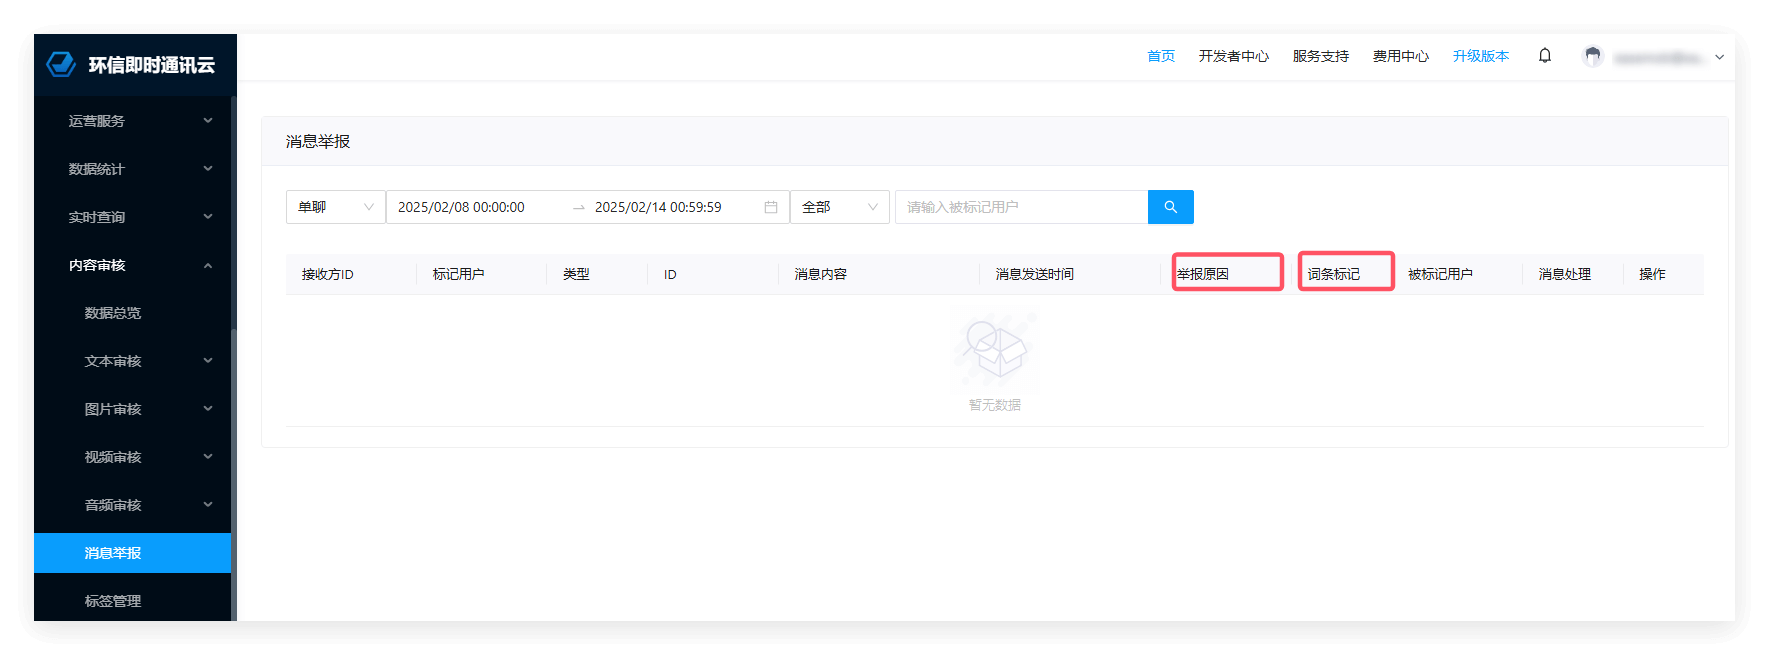Screen dimensions: 1769x655
Task: Go to 首页 in top navigation
Action: pyautogui.click(x=1160, y=56)
